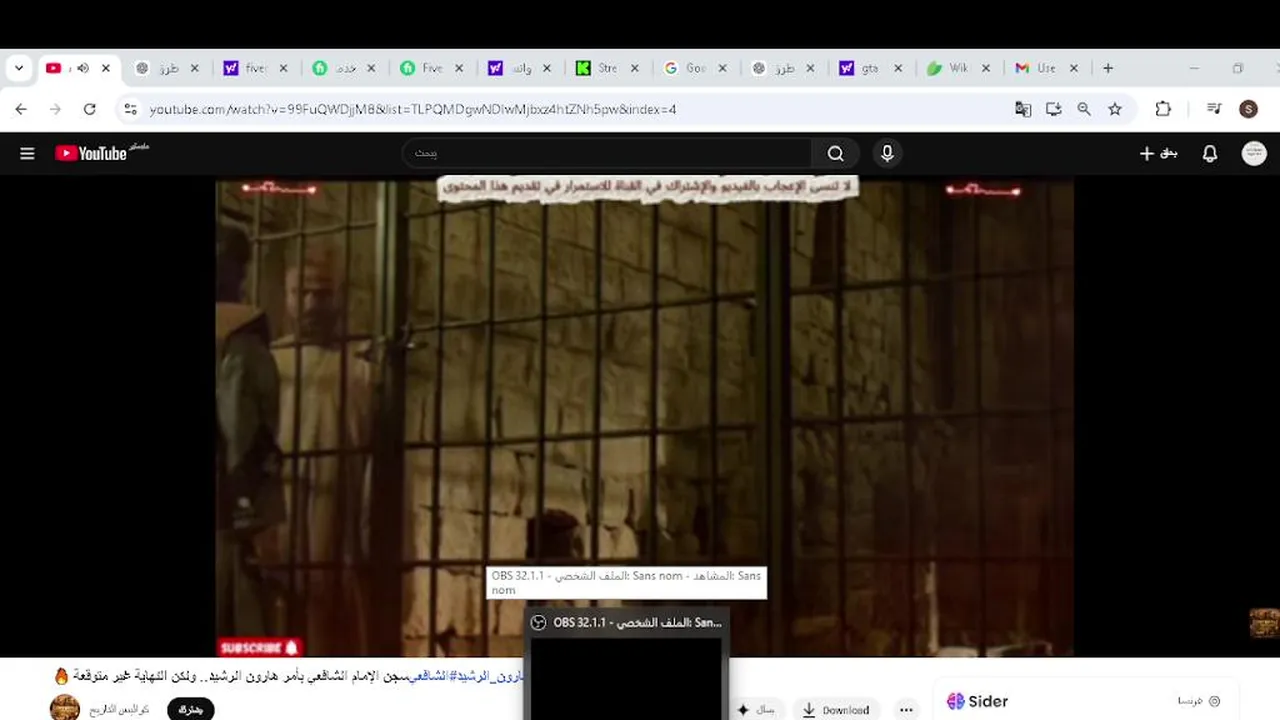Viewport: 1280px width, 720px height.
Task: Open Chrome profile avatar 'S'
Action: click(x=1248, y=109)
